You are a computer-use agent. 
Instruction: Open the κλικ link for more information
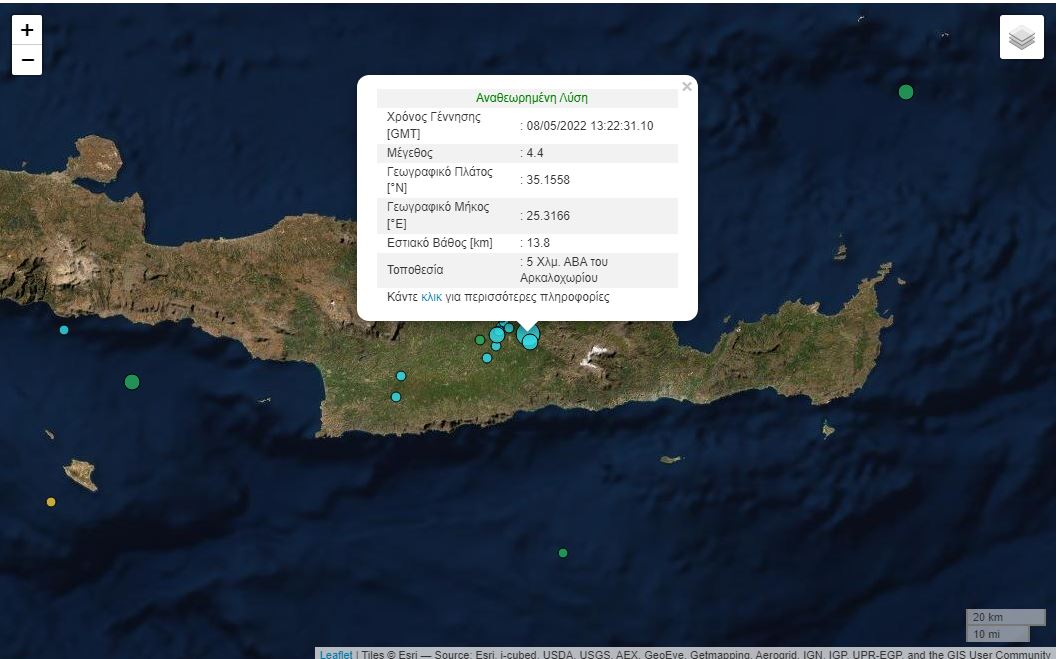click(x=431, y=296)
